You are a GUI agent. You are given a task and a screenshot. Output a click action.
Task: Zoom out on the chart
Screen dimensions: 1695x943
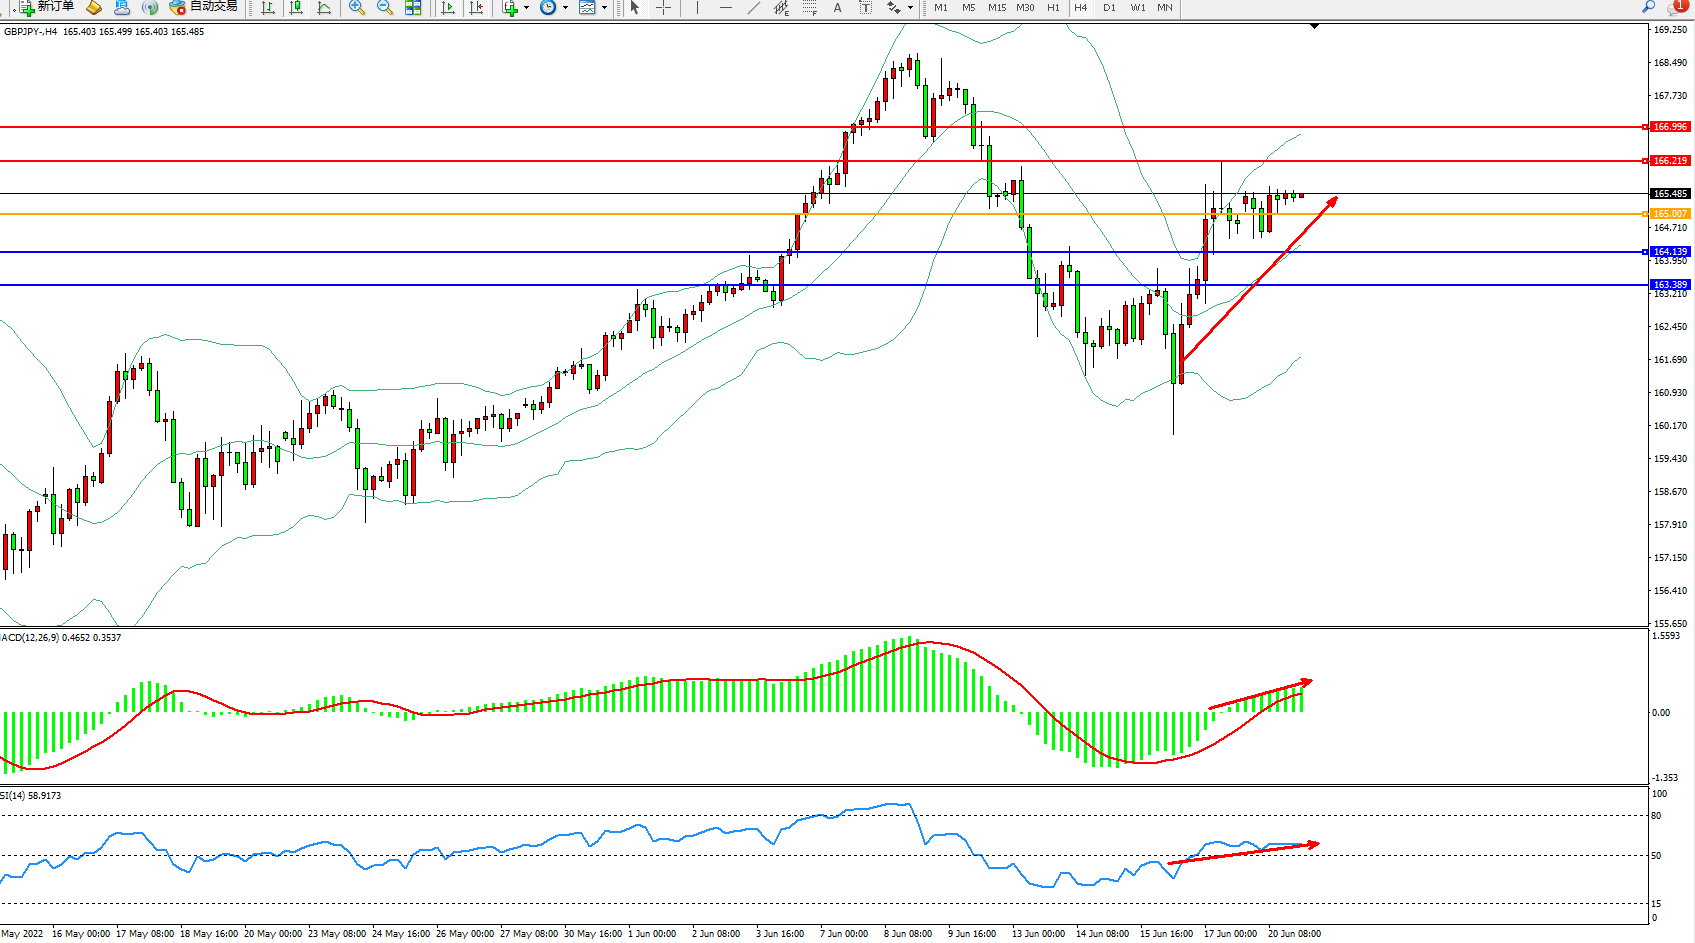tap(384, 8)
